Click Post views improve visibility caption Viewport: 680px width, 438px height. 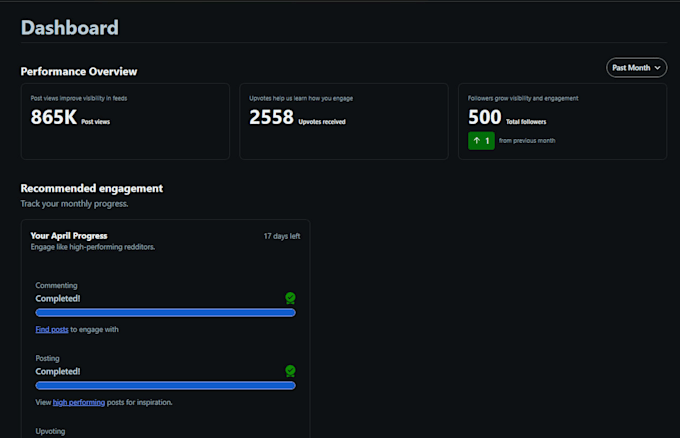pos(79,98)
